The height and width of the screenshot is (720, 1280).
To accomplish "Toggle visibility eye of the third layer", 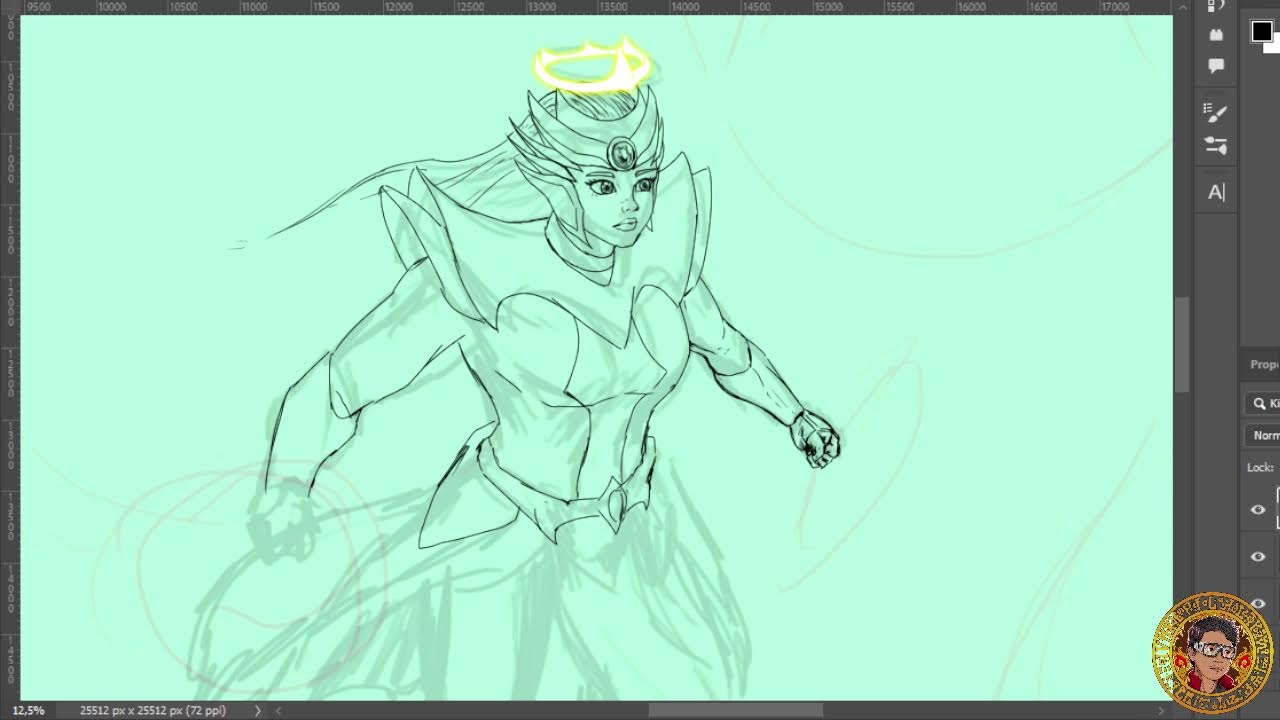I will click(1258, 603).
